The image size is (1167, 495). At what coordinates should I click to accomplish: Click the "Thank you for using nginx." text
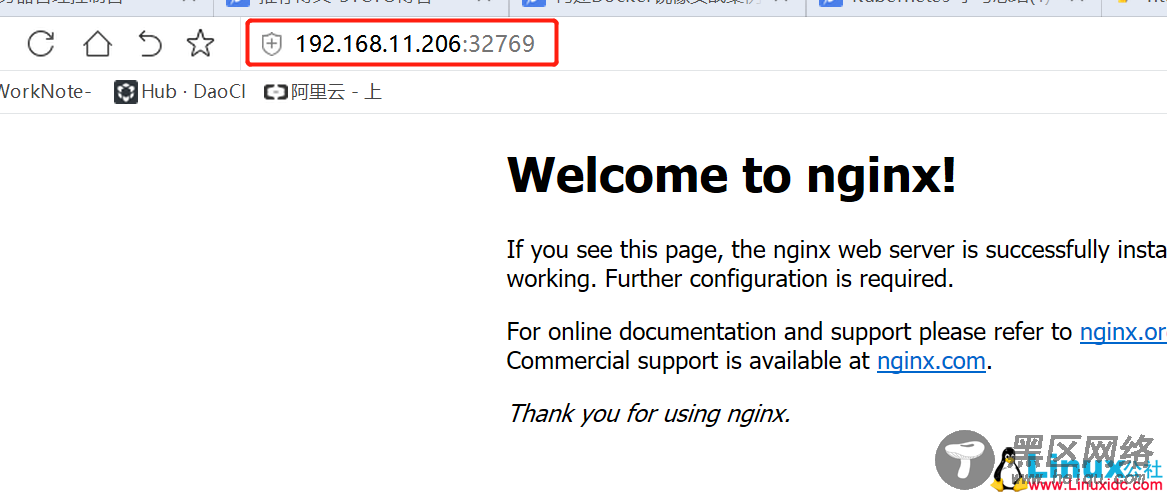point(648,412)
